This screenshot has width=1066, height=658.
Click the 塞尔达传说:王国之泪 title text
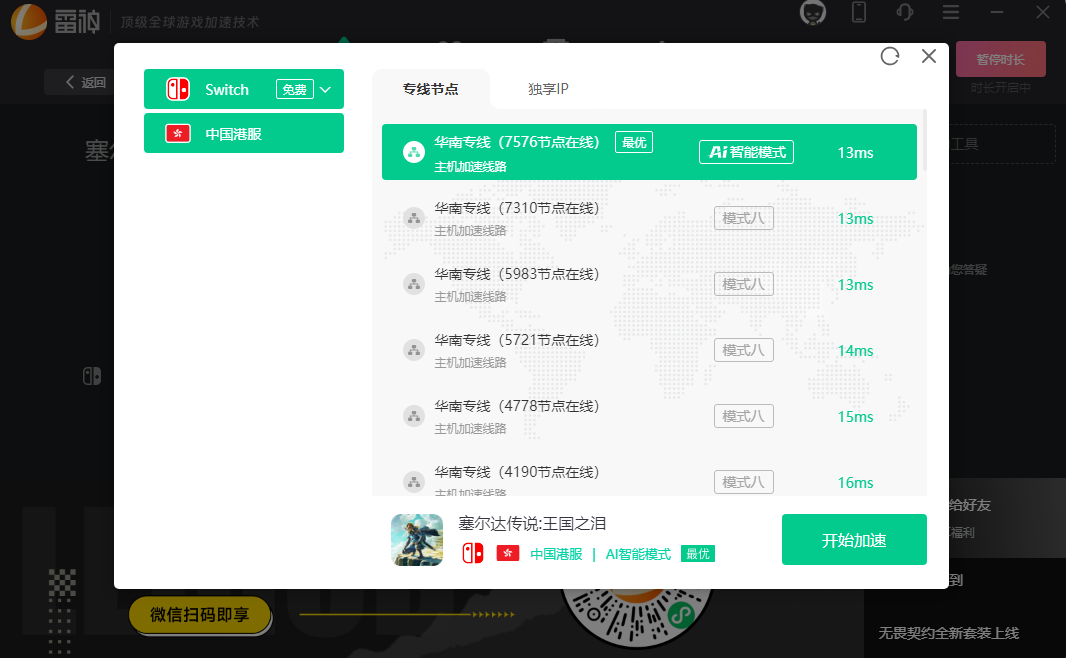tap(532, 523)
